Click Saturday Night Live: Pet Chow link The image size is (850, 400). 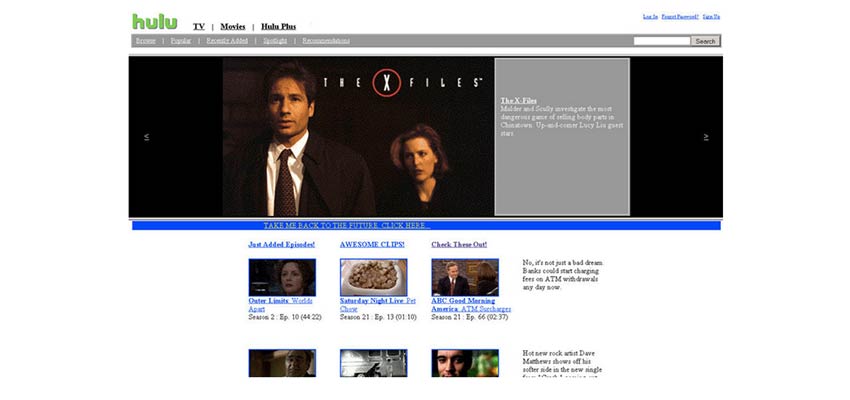(x=378, y=305)
